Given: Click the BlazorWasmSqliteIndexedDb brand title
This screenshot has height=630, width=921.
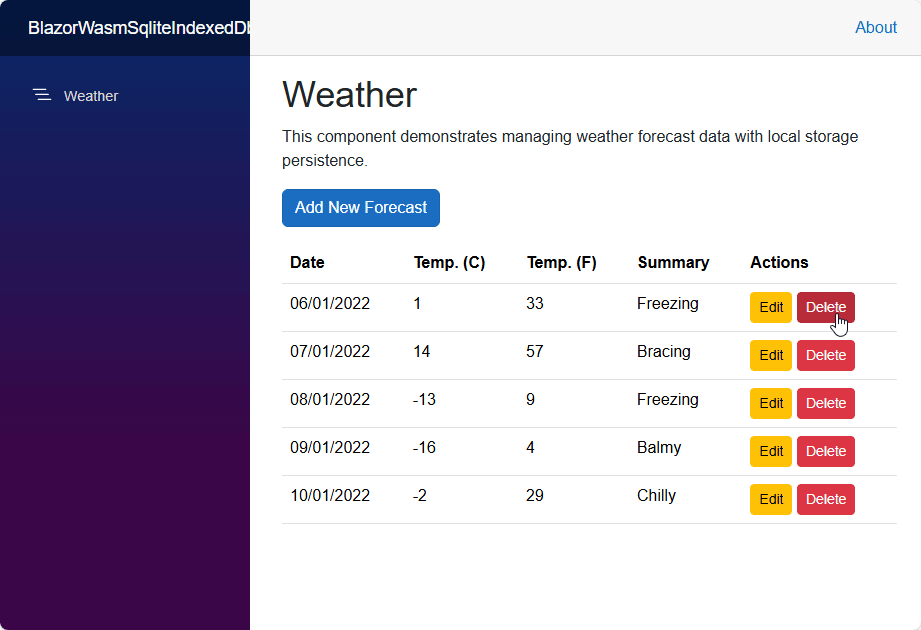Looking at the screenshot, I should 138,28.
